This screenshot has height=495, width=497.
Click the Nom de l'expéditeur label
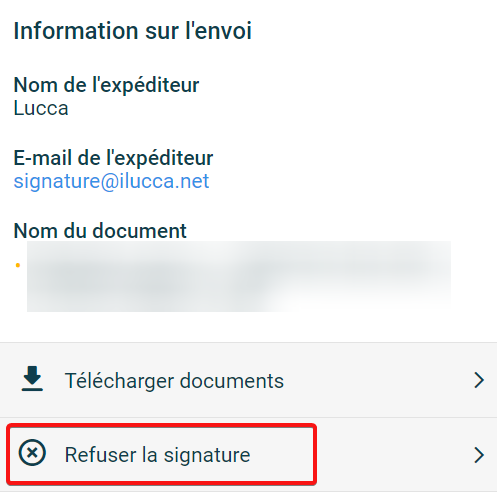point(106,85)
